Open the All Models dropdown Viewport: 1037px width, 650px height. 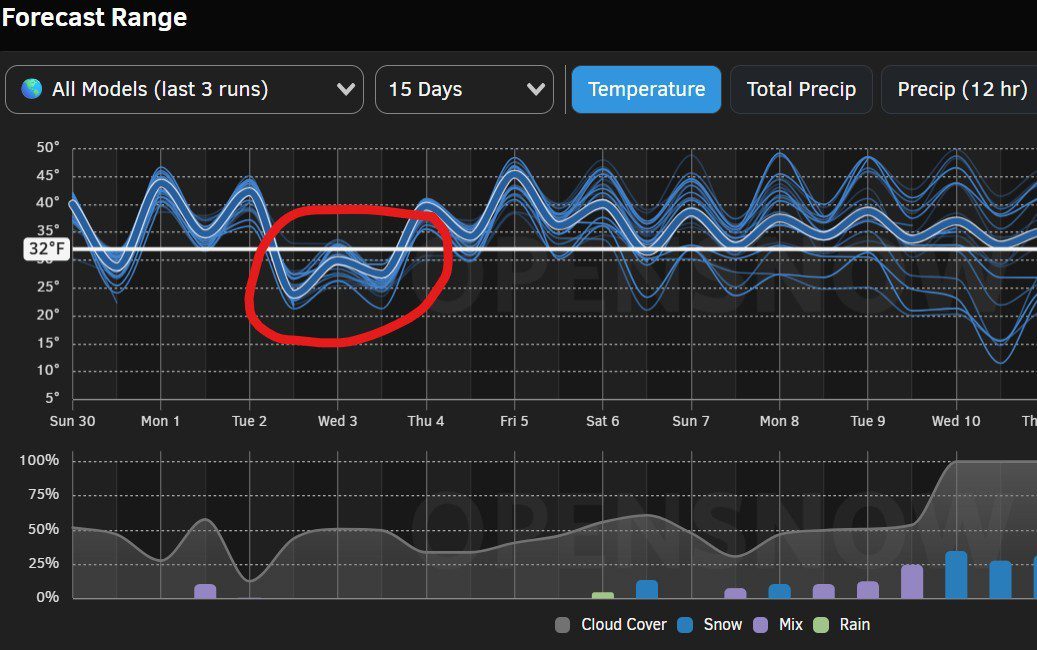click(x=184, y=90)
